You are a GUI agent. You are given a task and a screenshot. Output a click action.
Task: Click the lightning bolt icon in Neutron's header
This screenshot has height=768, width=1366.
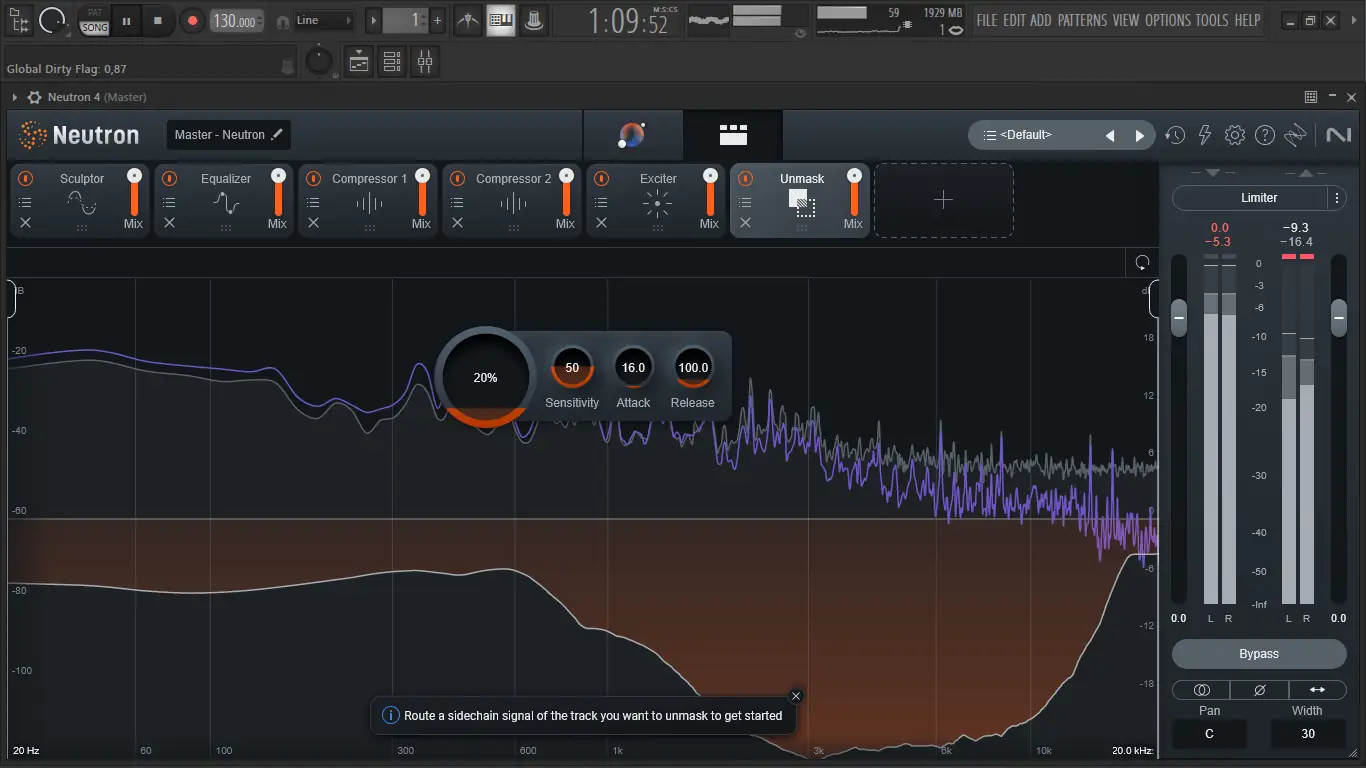[x=1204, y=134]
